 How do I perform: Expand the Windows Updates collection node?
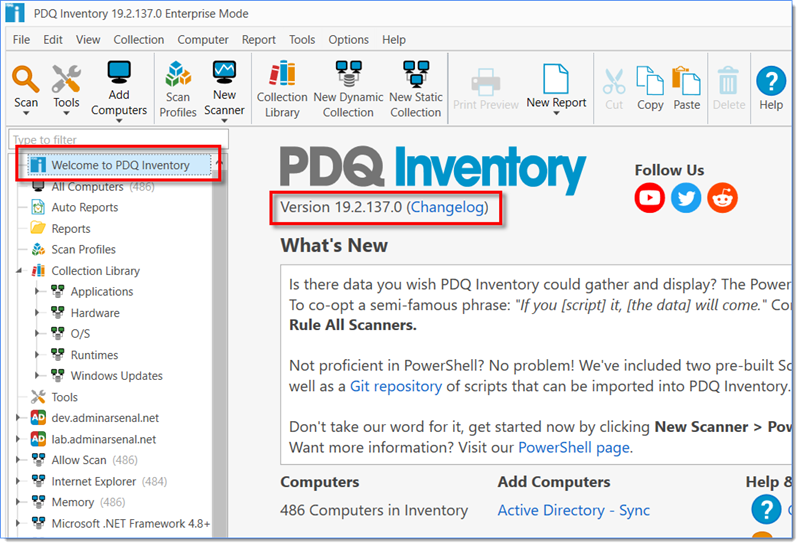[37, 376]
